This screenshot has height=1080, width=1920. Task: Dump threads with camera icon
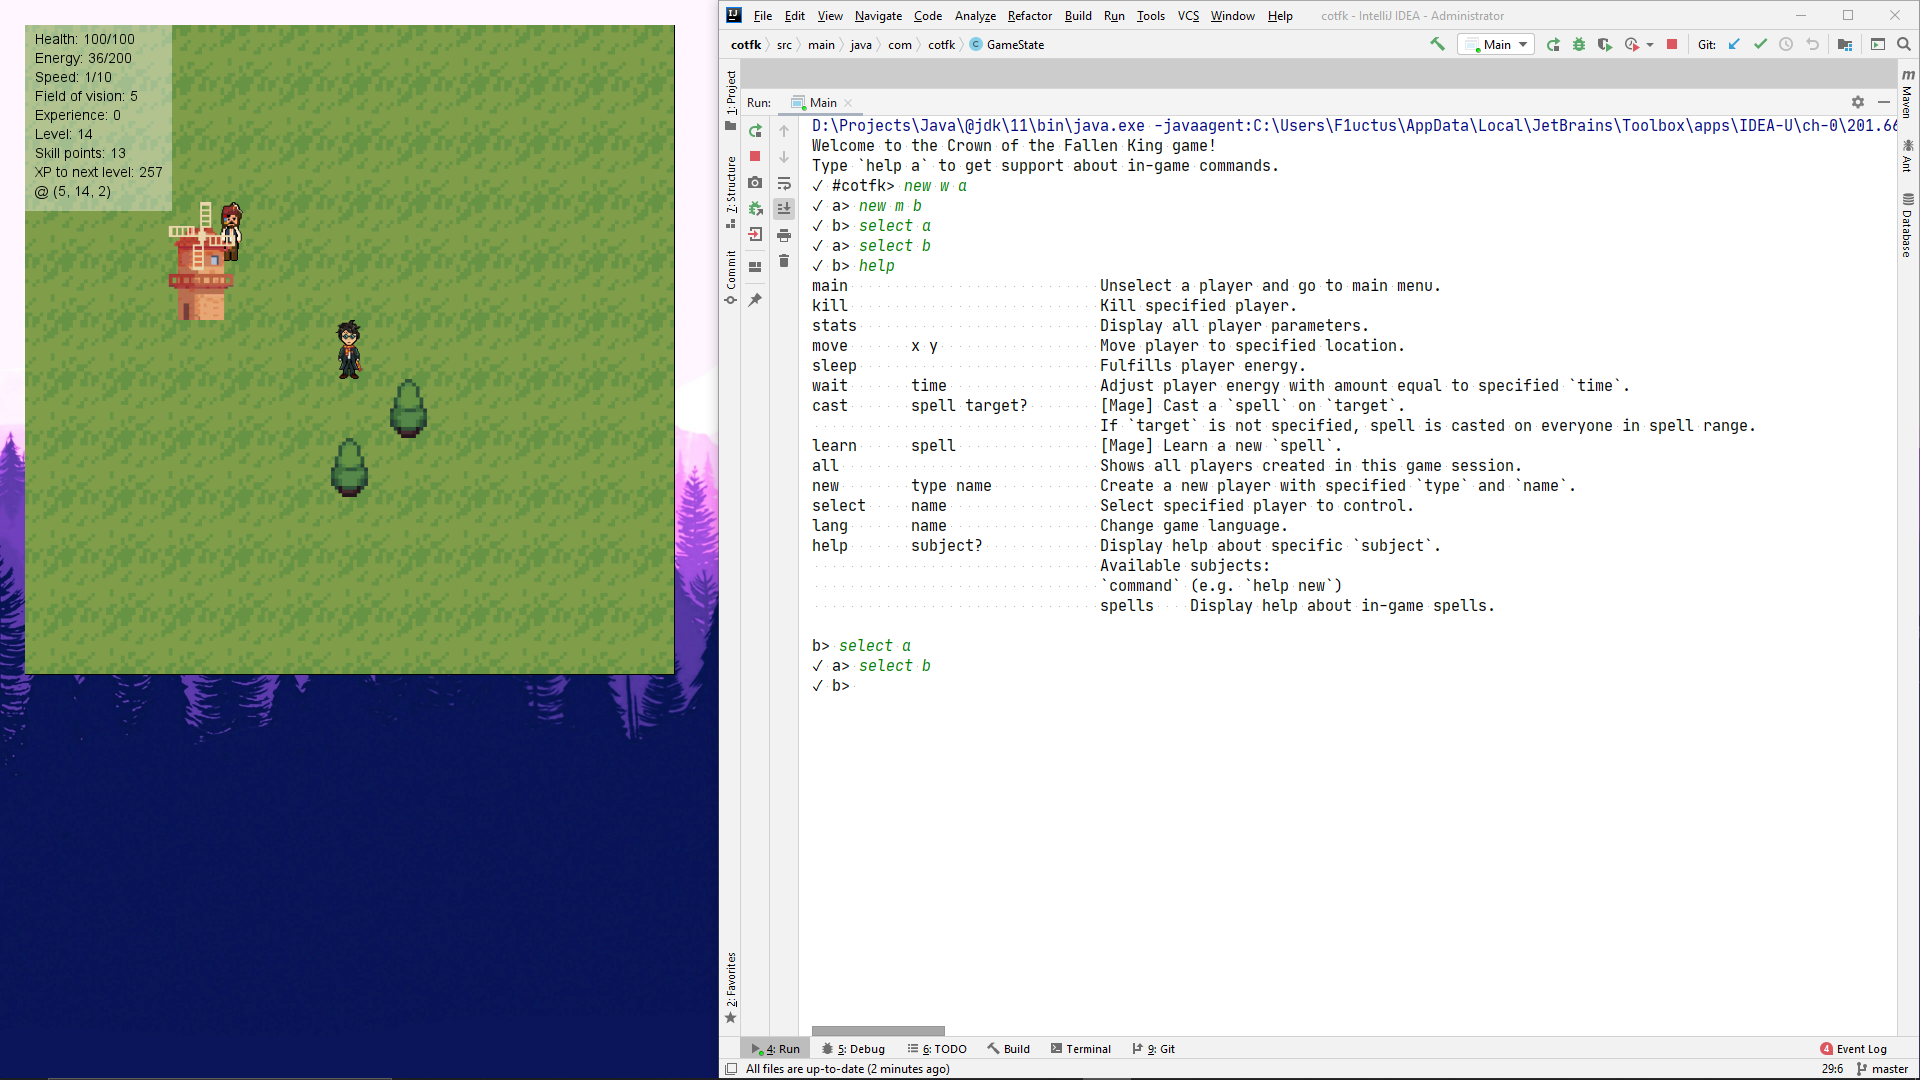[x=755, y=183]
